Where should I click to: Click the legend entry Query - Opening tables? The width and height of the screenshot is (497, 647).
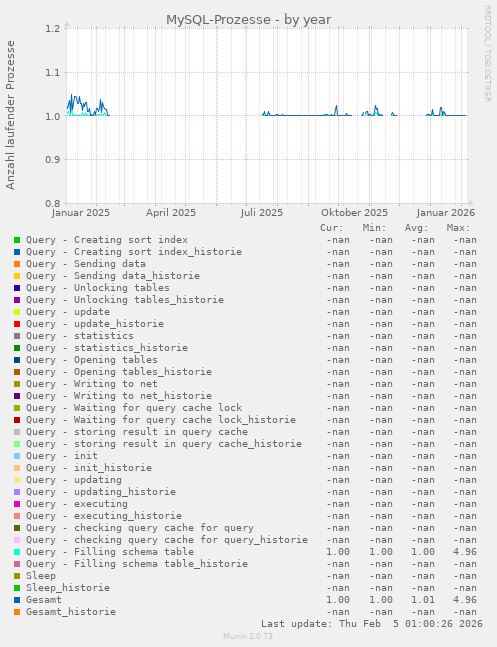[92, 360]
